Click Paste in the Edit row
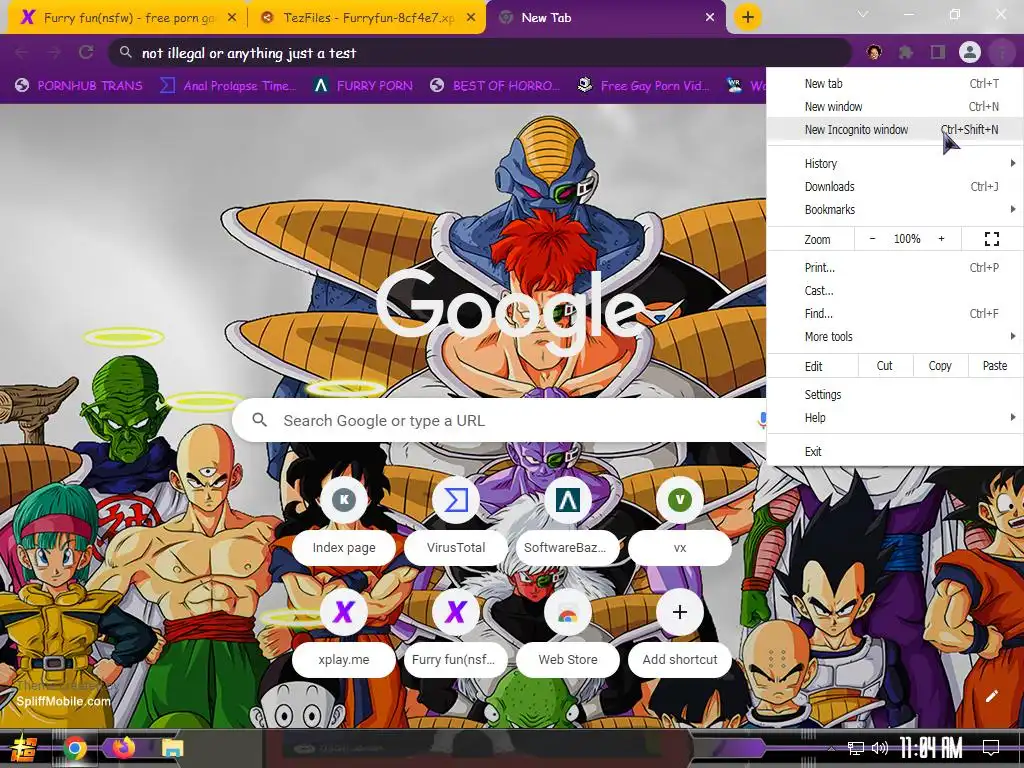Image resolution: width=1024 pixels, height=768 pixels. [995, 366]
